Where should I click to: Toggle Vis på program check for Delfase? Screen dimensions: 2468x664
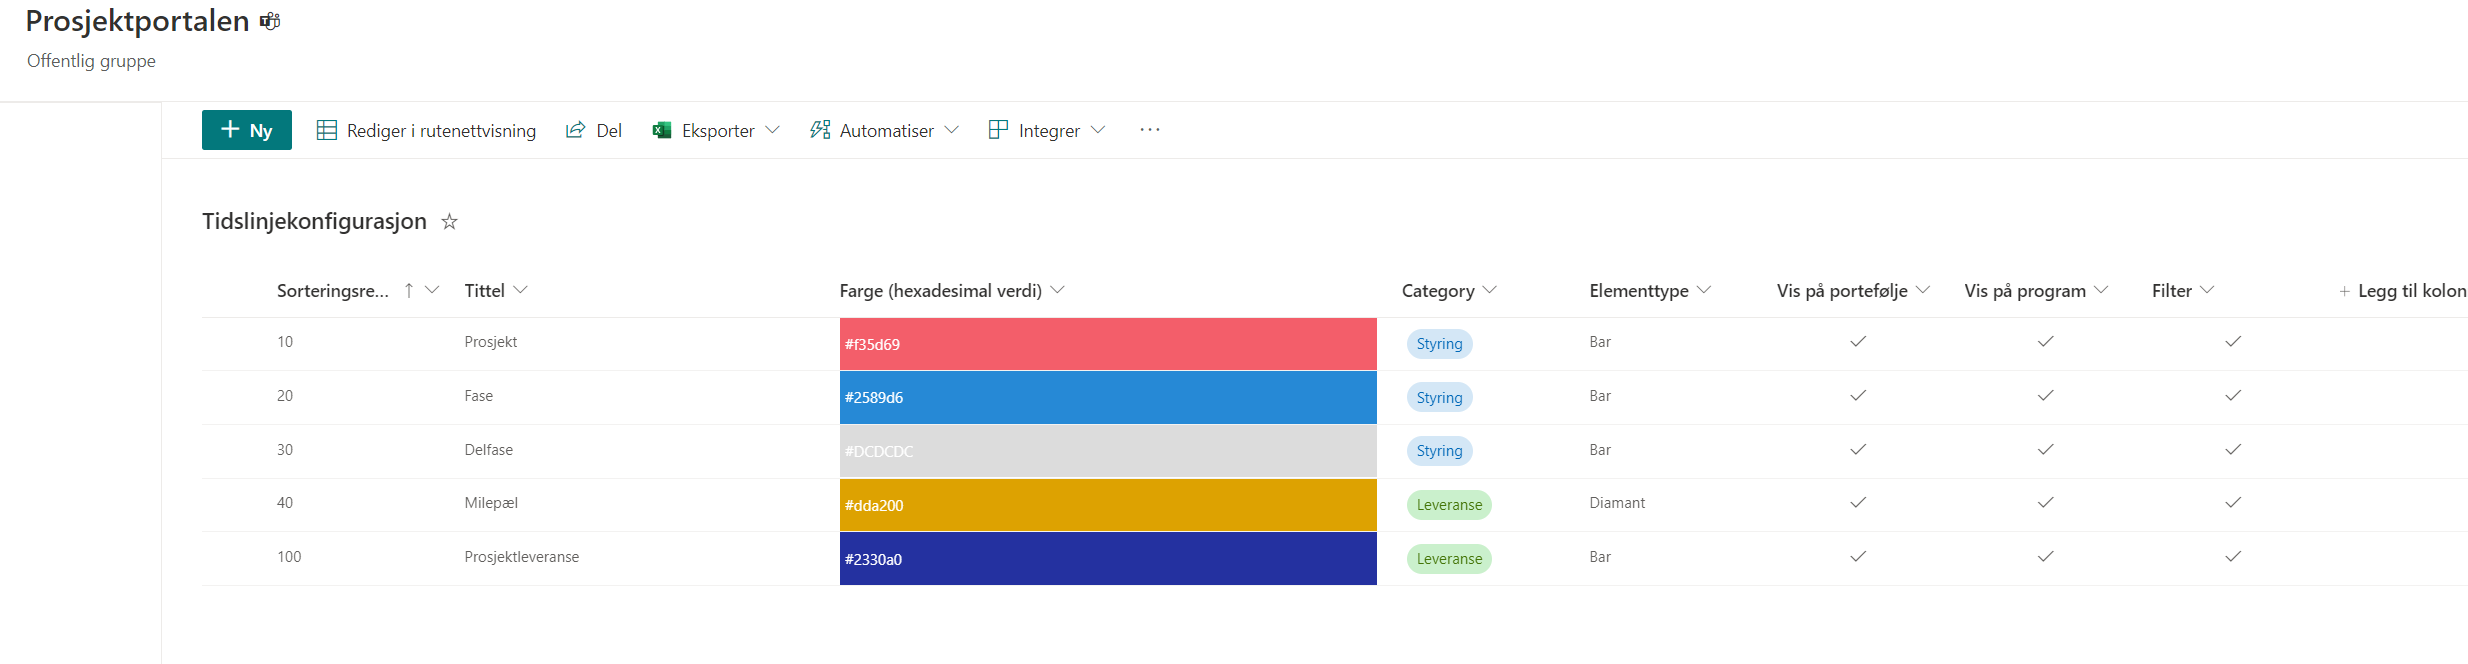(2046, 450)
